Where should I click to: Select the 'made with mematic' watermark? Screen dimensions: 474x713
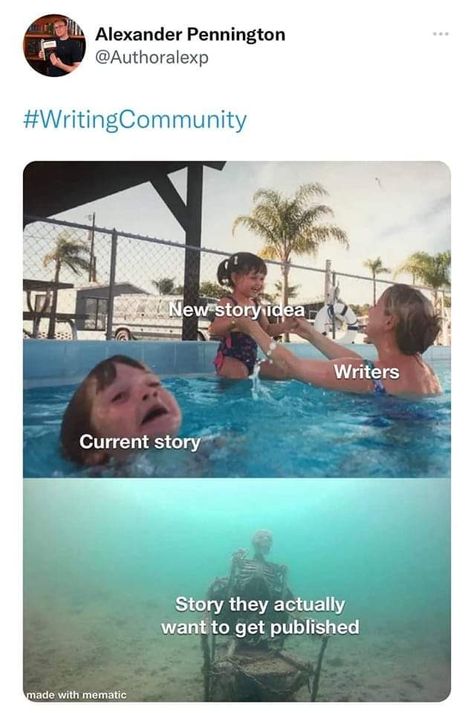(76, 695)
